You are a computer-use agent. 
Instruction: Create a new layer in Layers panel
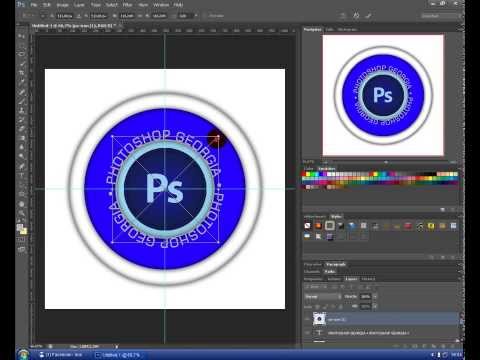pos(443,346)
